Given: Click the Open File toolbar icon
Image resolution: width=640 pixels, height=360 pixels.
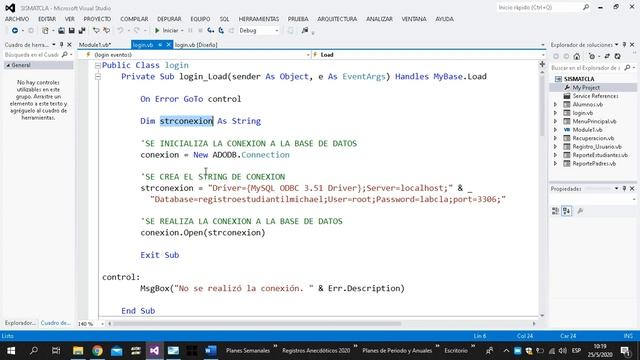Looking at the screenshot, I should [x=61, y=31].
